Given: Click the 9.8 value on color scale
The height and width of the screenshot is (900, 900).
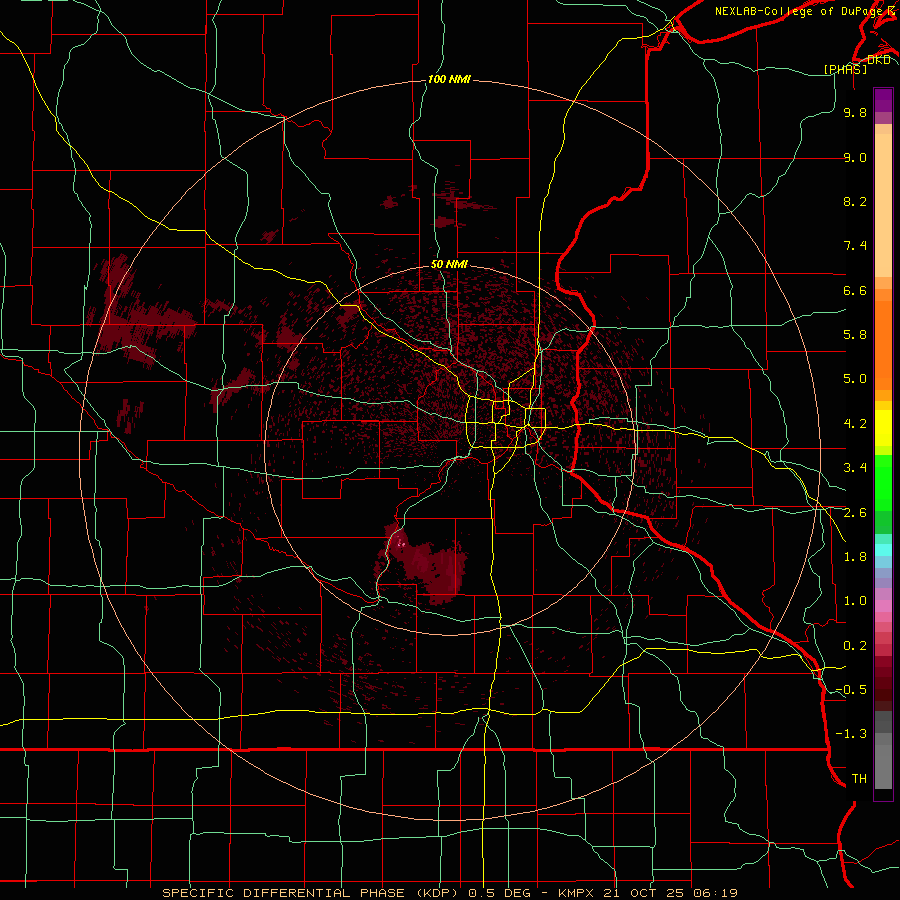Looking at the screenshot, I should (x=855, y=112).
